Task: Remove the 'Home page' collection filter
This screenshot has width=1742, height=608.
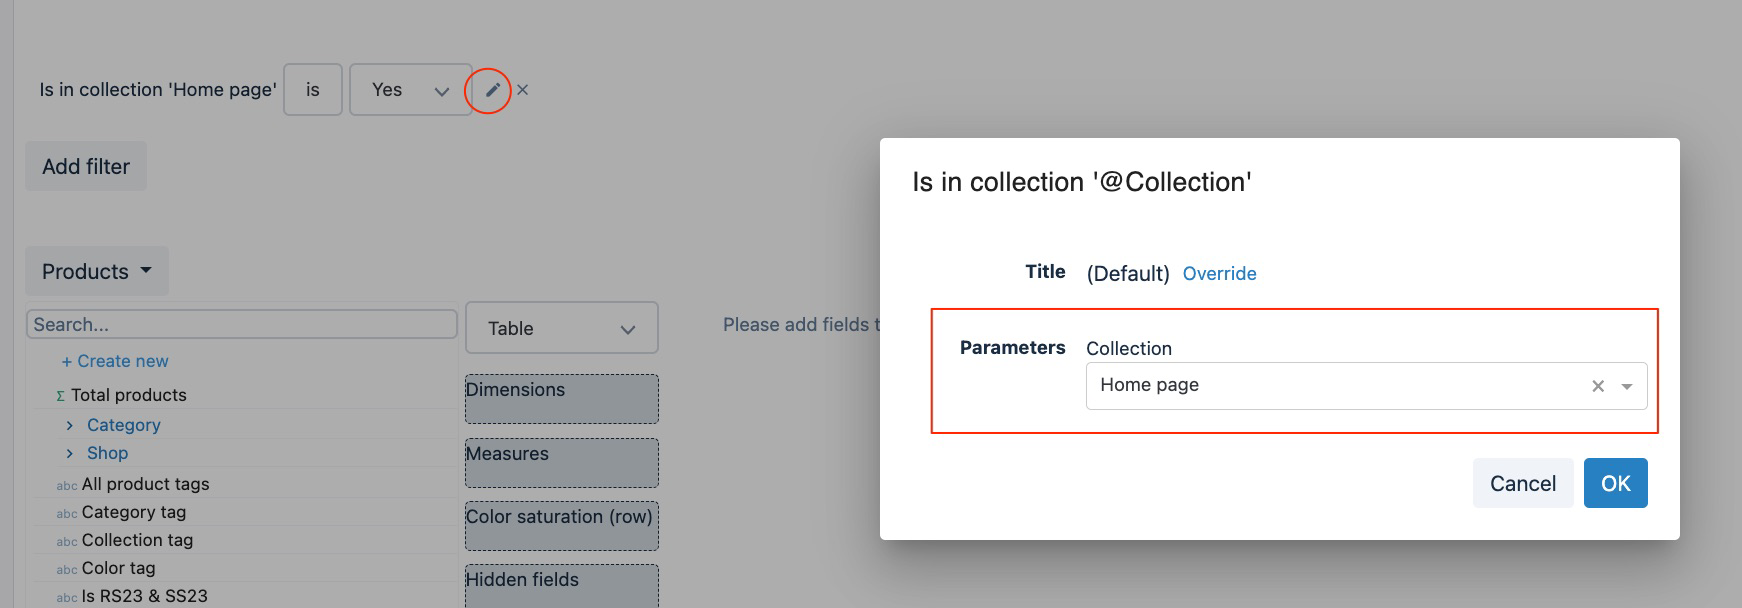Action: tap(522, 90)
